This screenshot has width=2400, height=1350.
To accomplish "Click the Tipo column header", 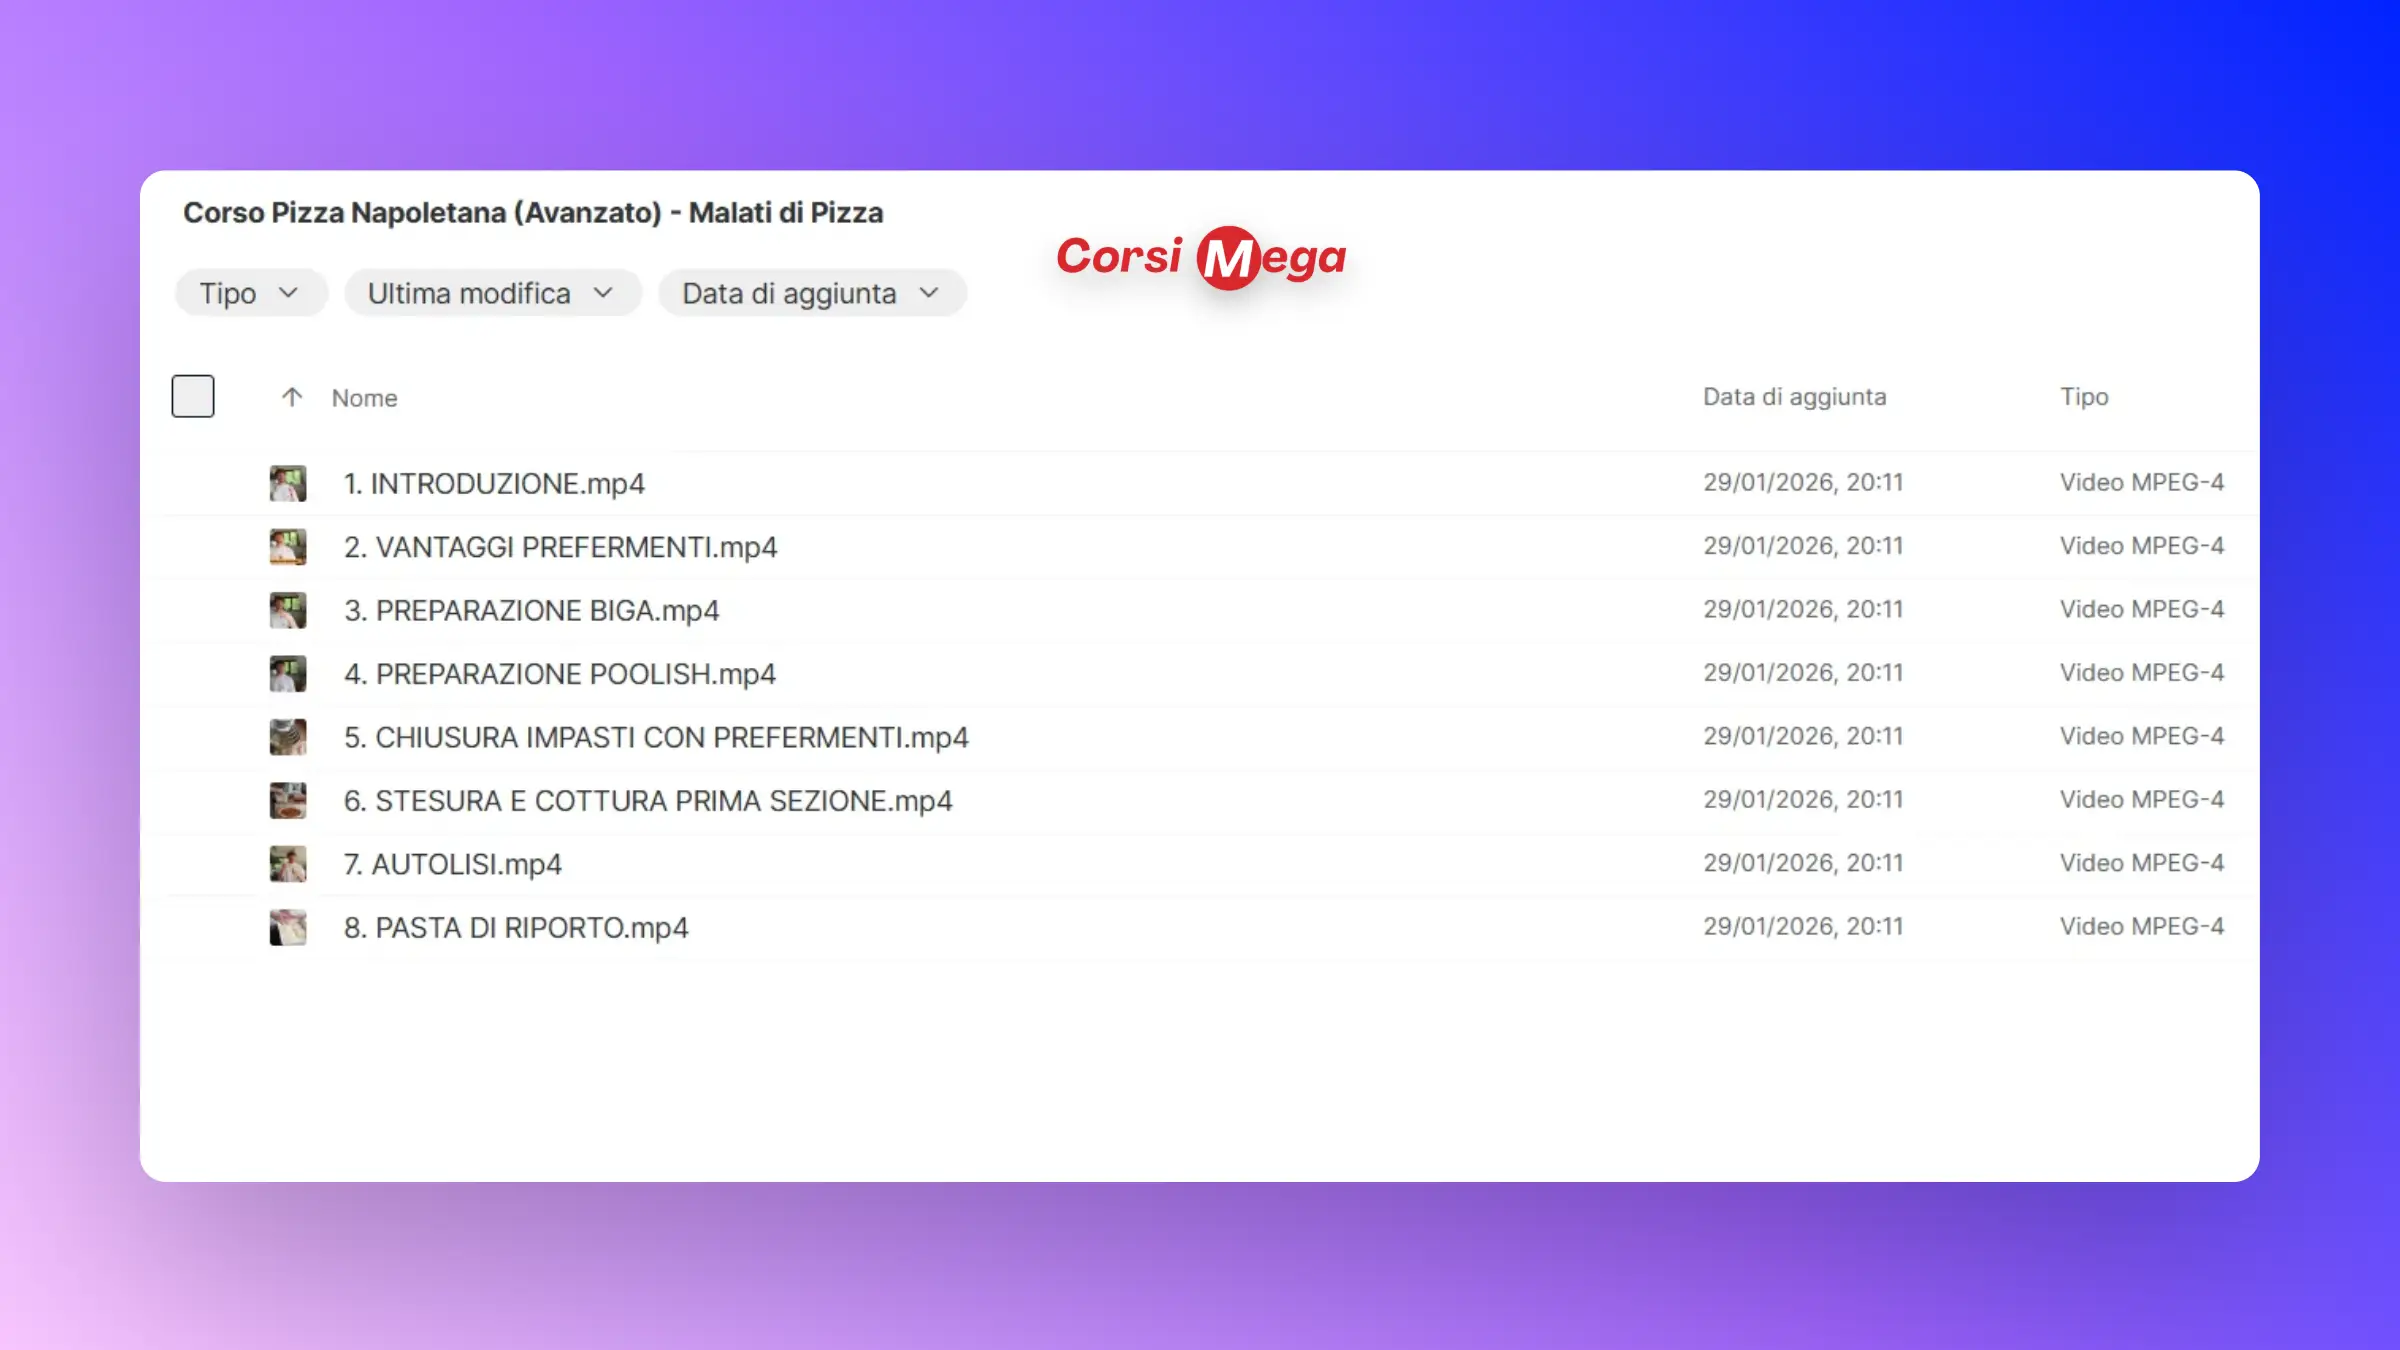I will [x=2084, y=397].
